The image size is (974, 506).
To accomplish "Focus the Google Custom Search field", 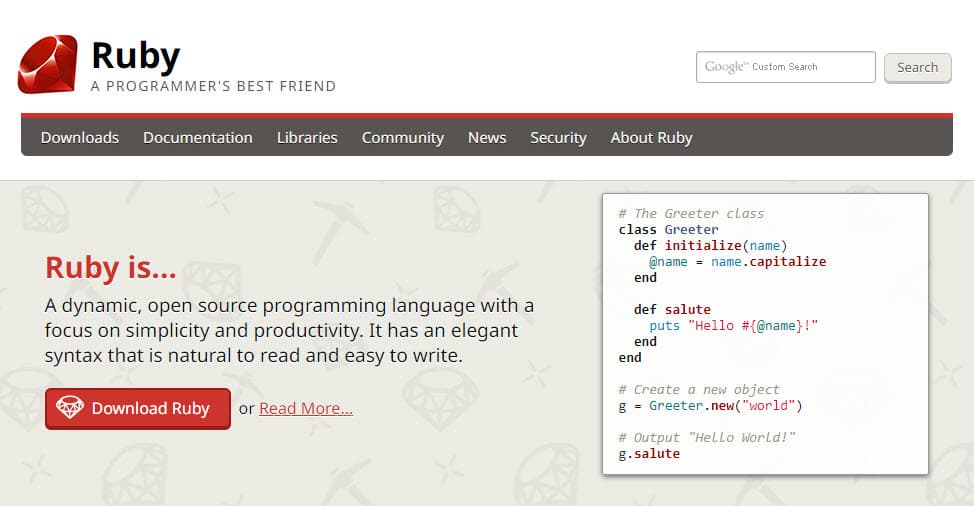I will pos(786,67).
